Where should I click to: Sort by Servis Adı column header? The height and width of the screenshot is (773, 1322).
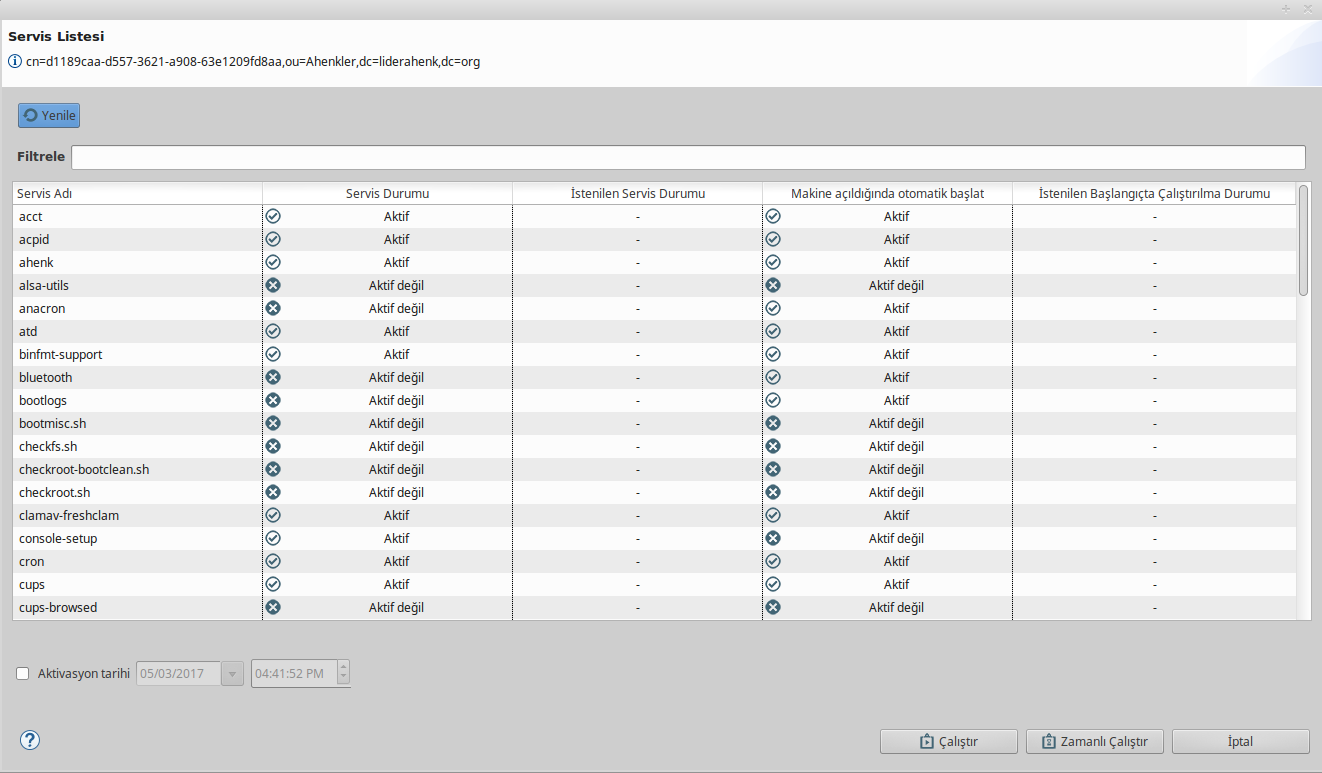tap(138, 193)
